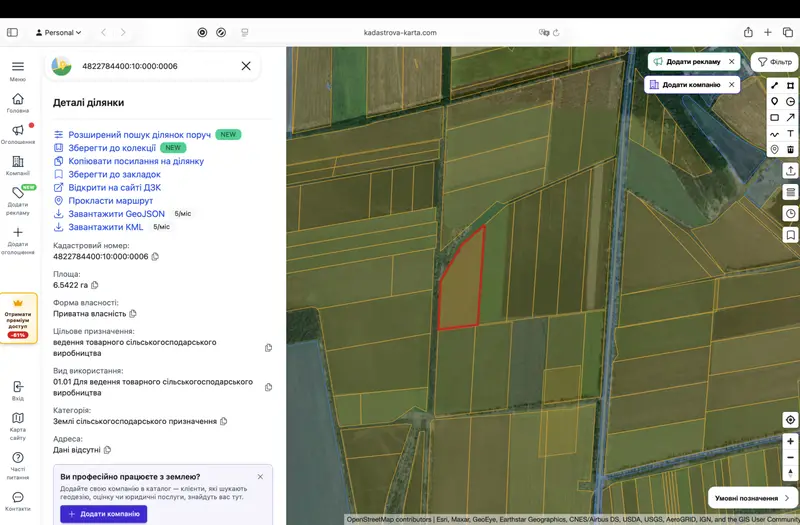Copy Категорія land category value

(223, 421)
